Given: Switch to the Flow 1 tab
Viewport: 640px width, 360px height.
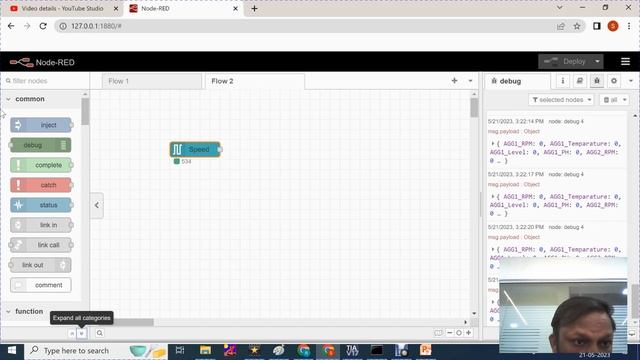Looking at the screenshot, I should 151,81.
